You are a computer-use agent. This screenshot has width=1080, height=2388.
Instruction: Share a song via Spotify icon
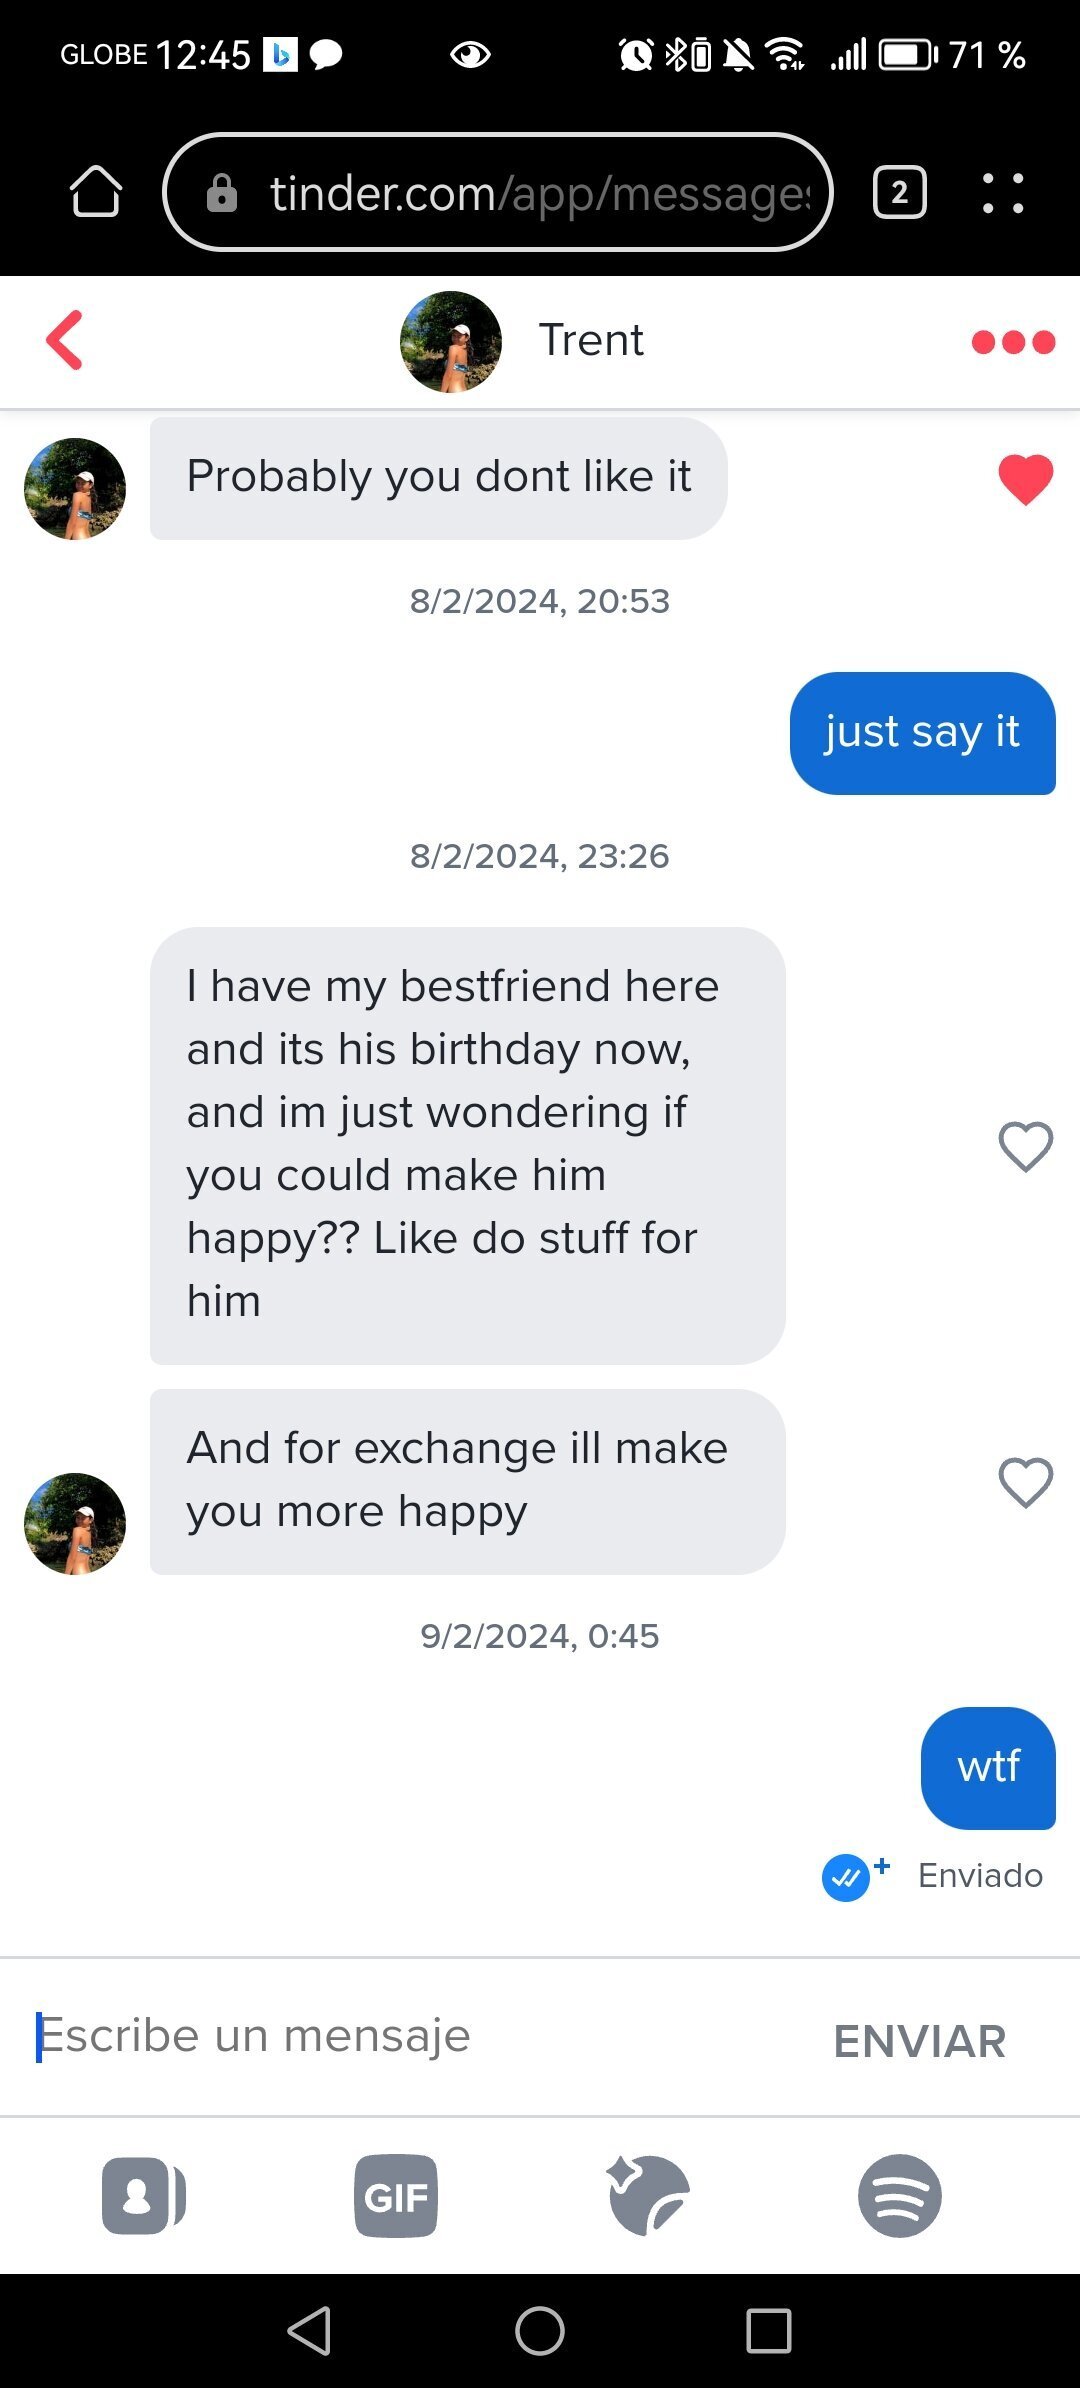click(x=900, y=2196)
